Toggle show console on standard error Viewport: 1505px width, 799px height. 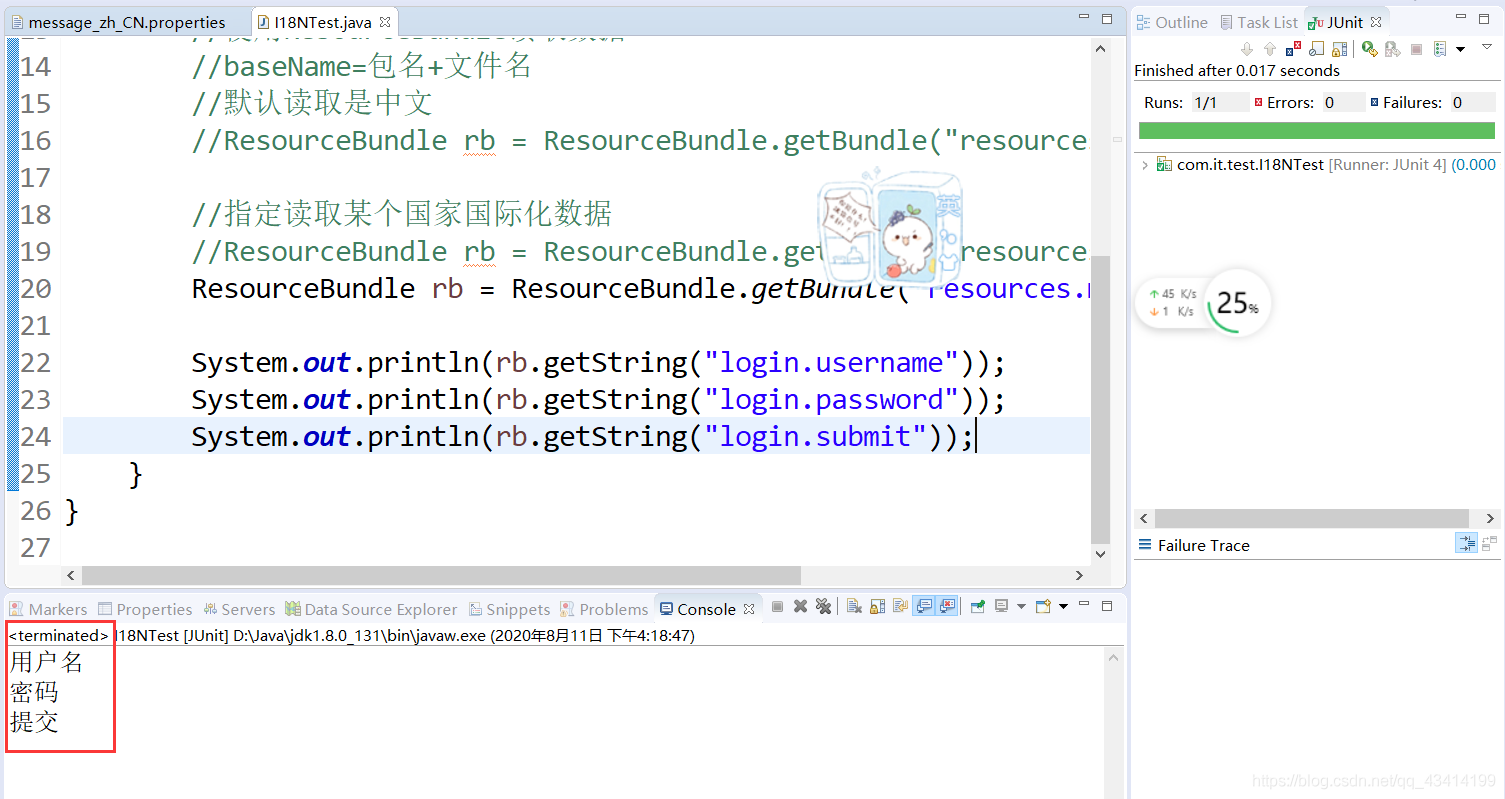[947, 606]
